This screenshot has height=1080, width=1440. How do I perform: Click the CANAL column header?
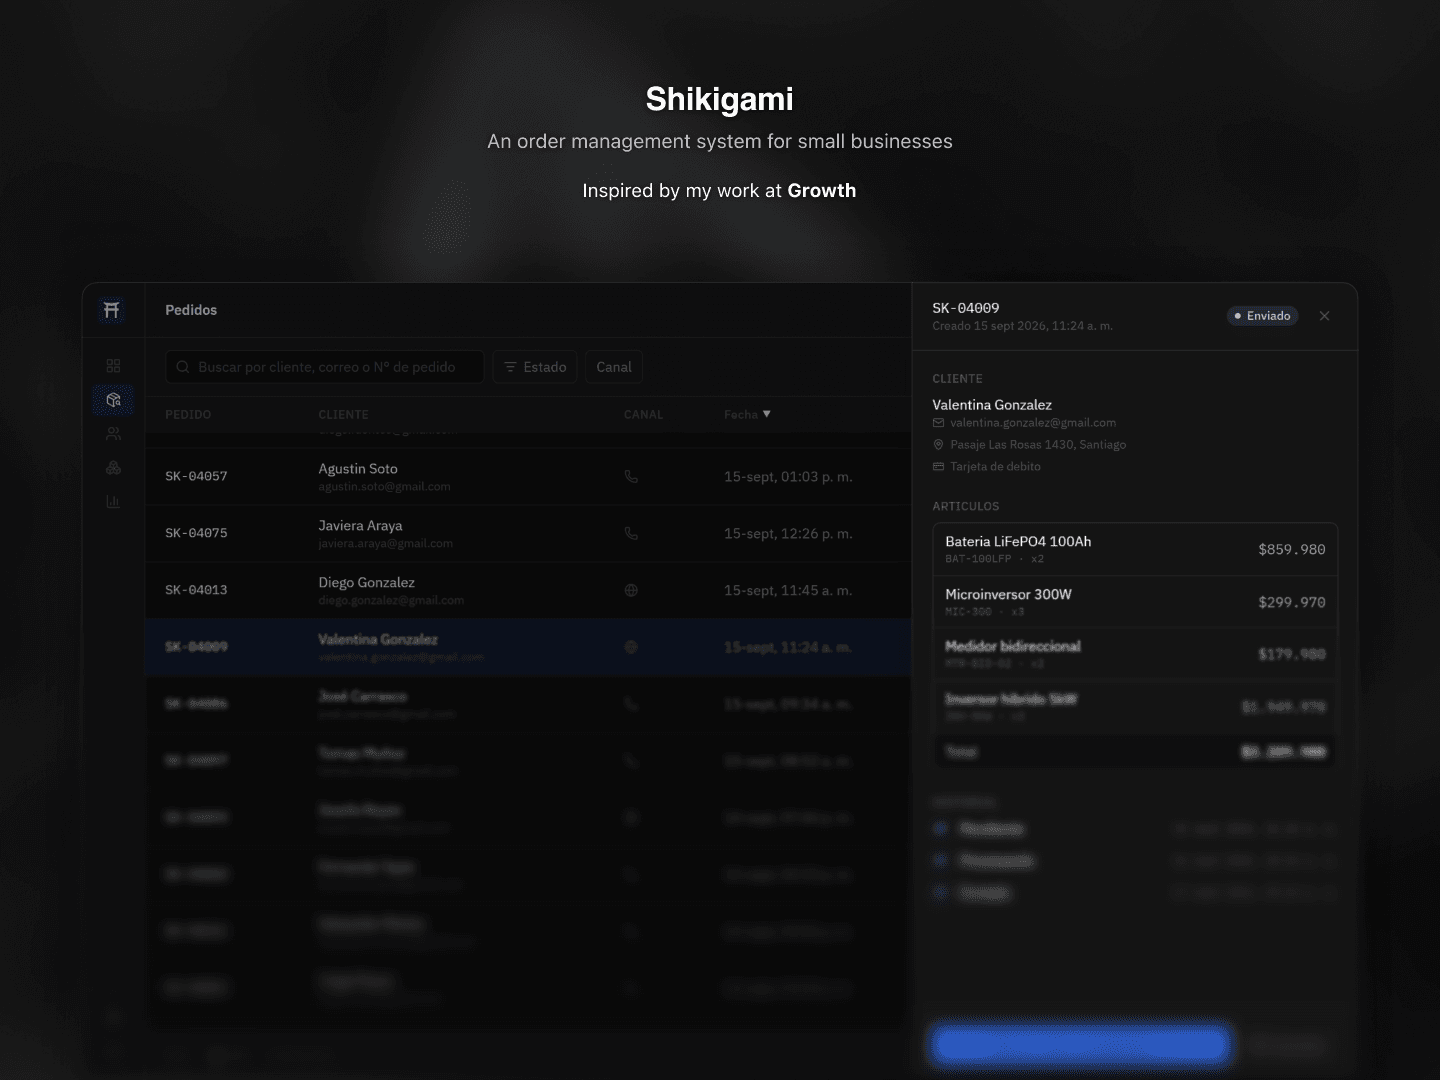643,415
